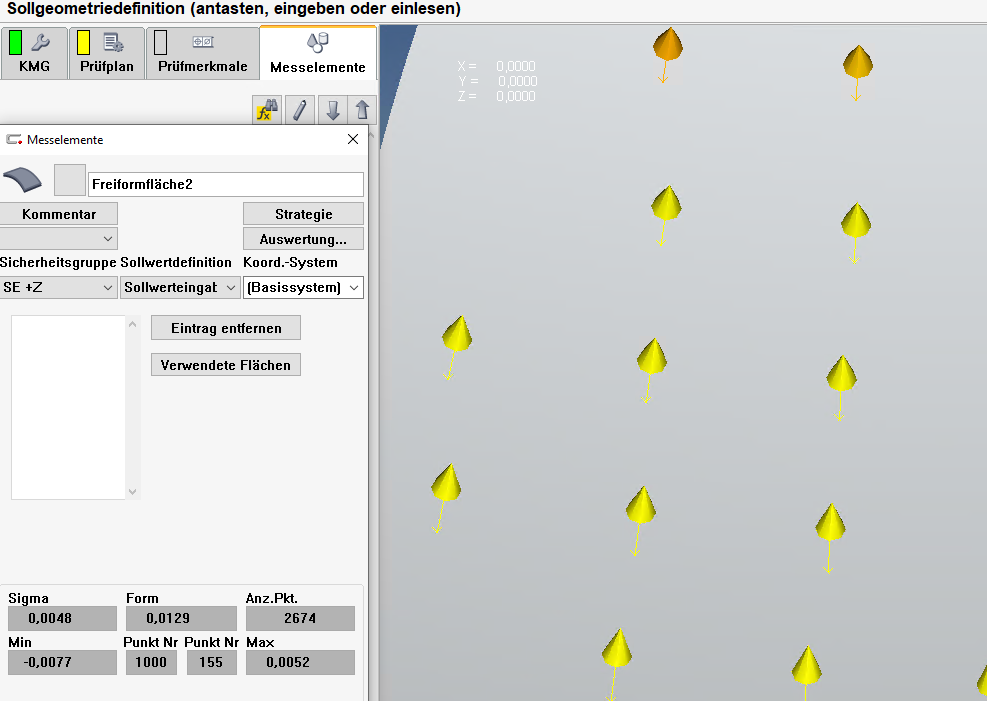
Task: Expand the dropdown below Kommentar
Action: (59, 239)
